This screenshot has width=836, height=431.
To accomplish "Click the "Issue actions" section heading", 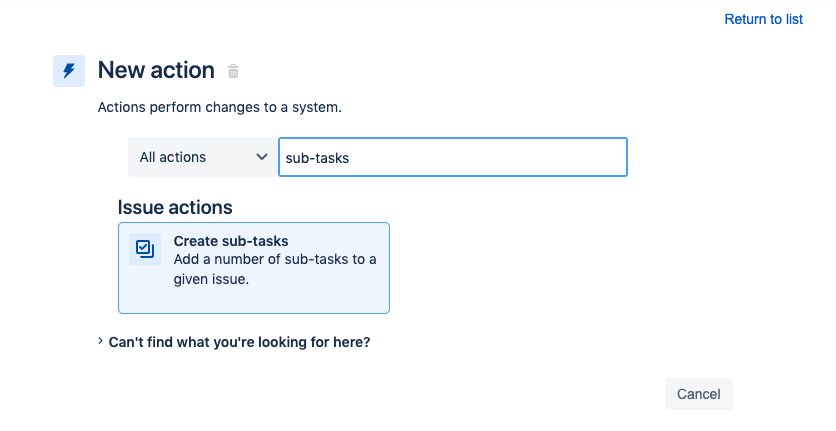I will [175, 208].
